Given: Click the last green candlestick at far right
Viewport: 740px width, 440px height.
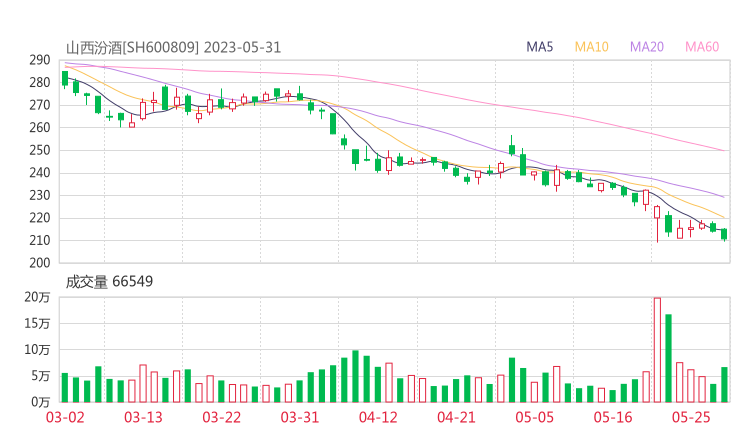Looking at the screenshot, I should coord(724,234).
